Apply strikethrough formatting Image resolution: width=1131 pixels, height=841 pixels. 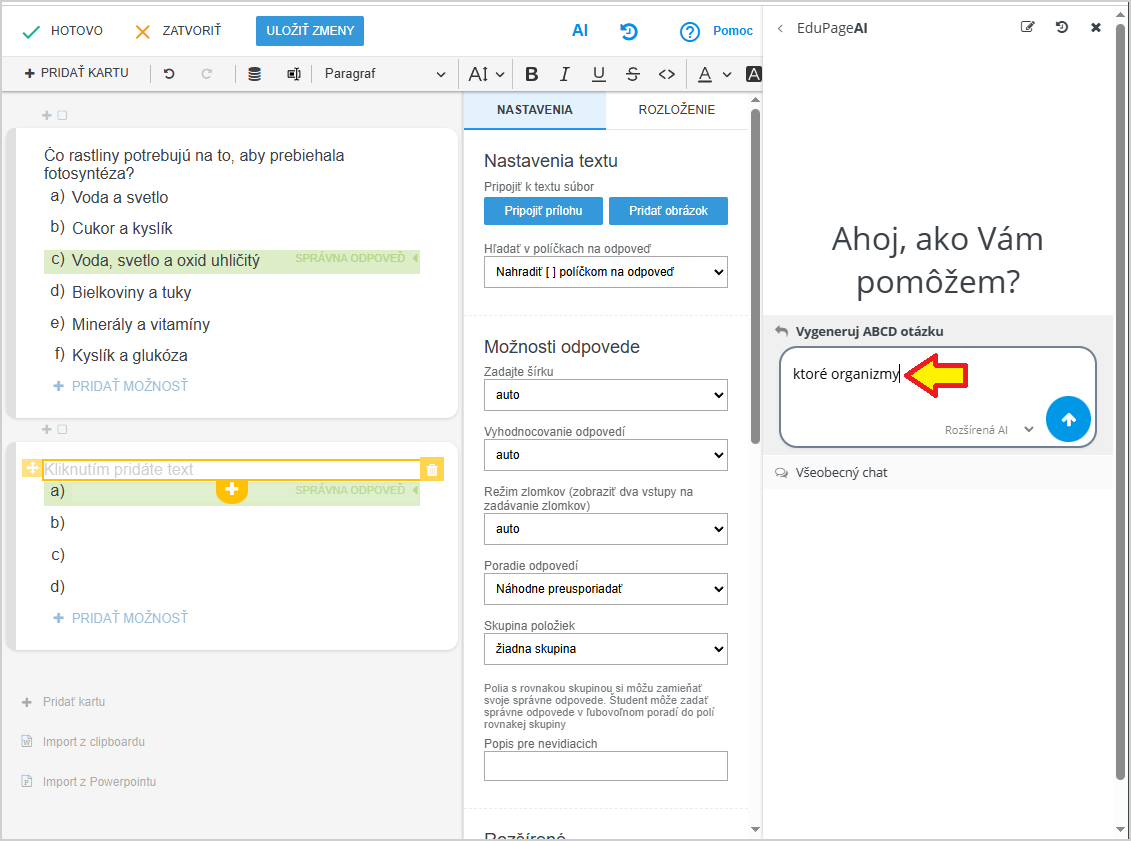click(x=632, y=74)
